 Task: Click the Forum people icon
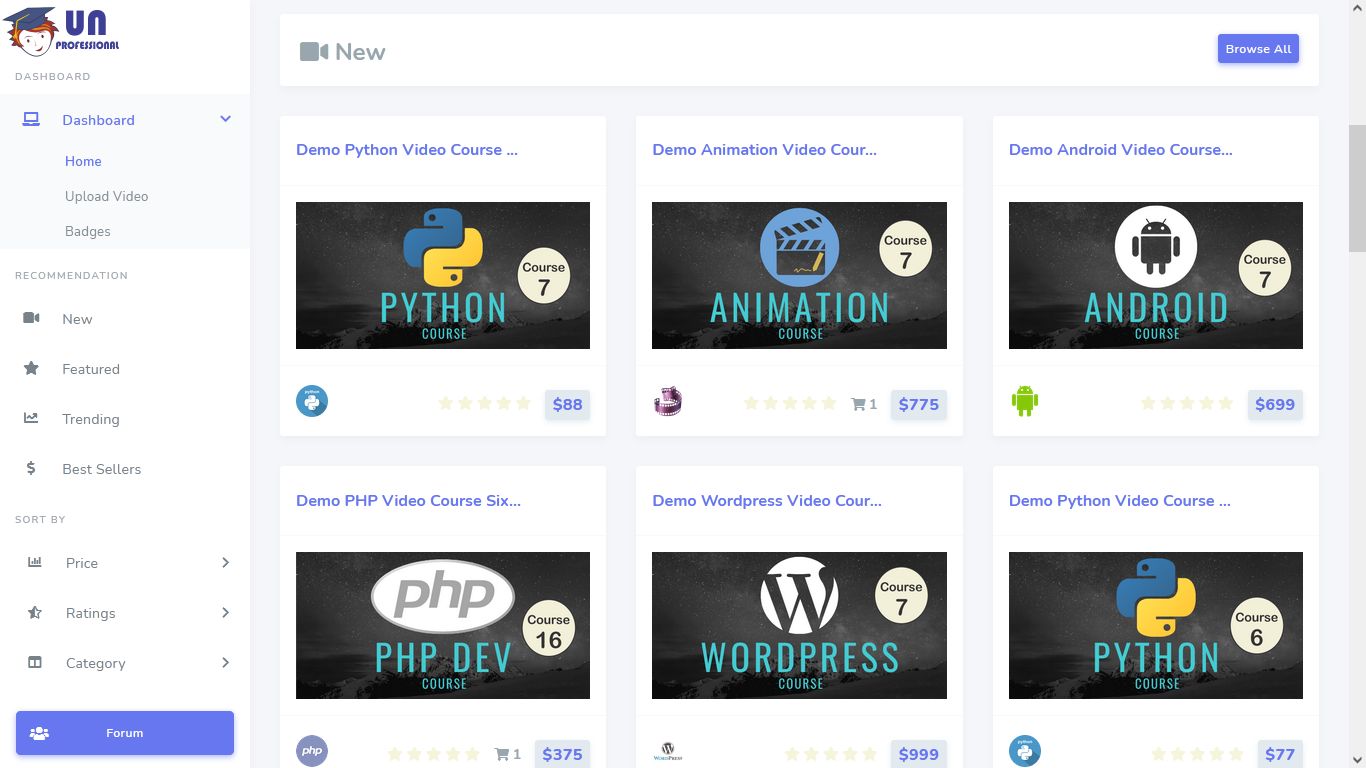(40, 733)
